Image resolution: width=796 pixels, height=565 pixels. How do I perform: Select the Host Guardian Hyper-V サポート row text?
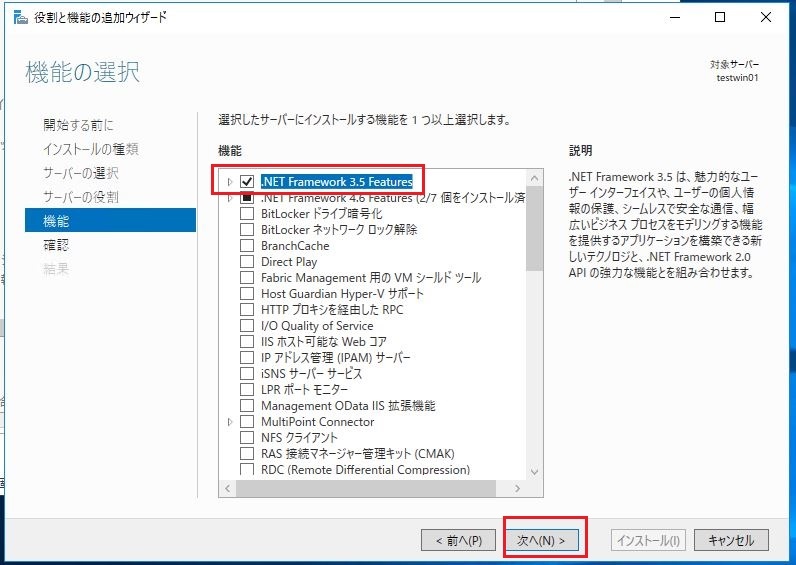[x=342, y=294]
